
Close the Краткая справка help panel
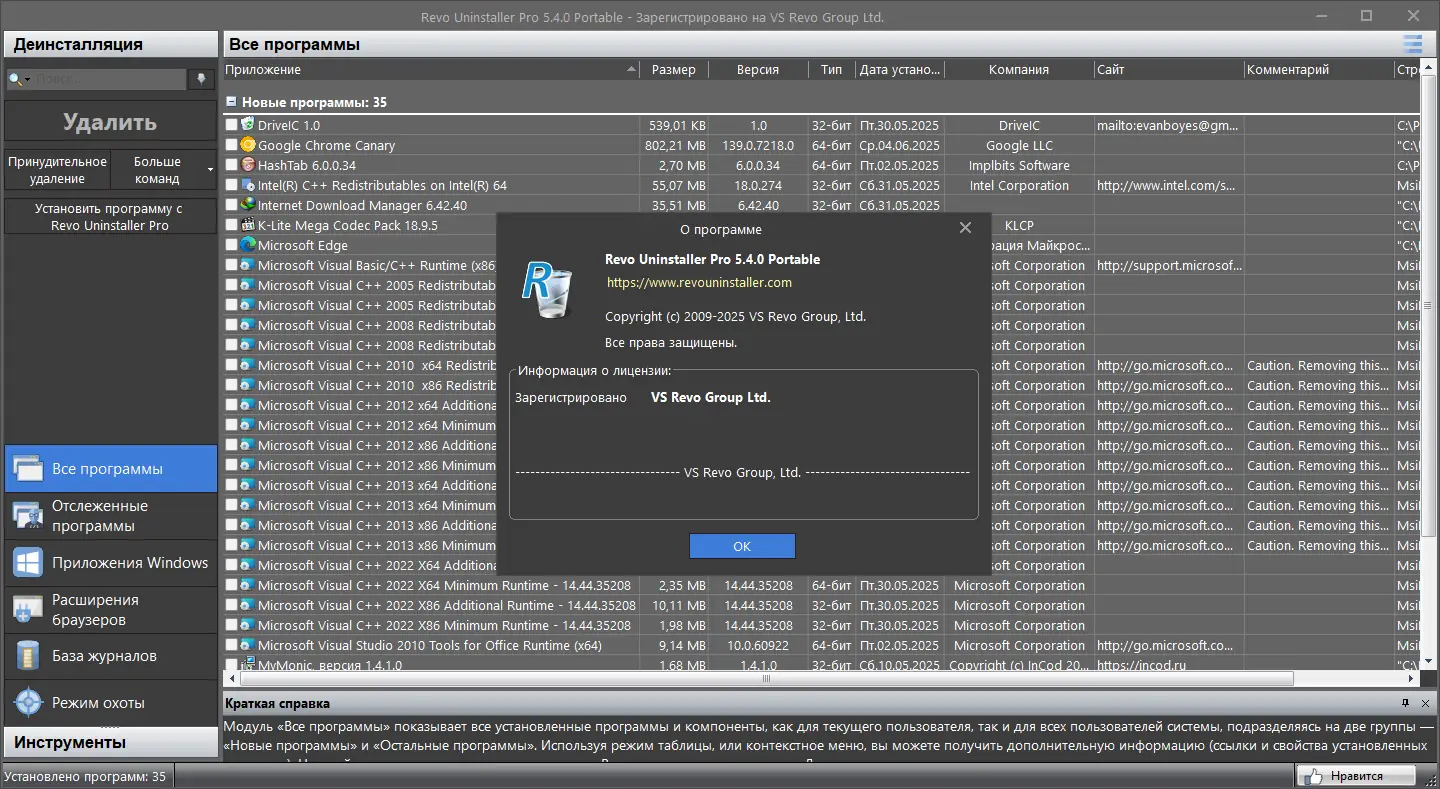click(x=1425, y=703)
